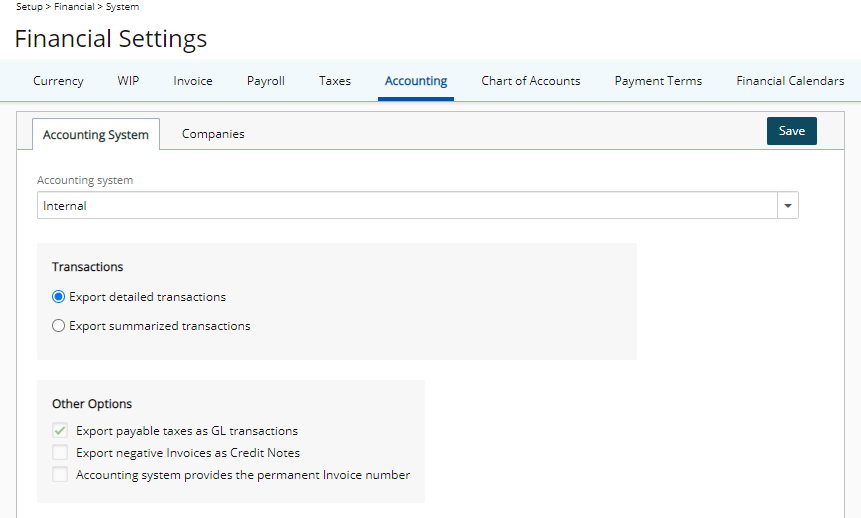
Task: Switch to the Companies sub-tab
Action: (213, 134)
